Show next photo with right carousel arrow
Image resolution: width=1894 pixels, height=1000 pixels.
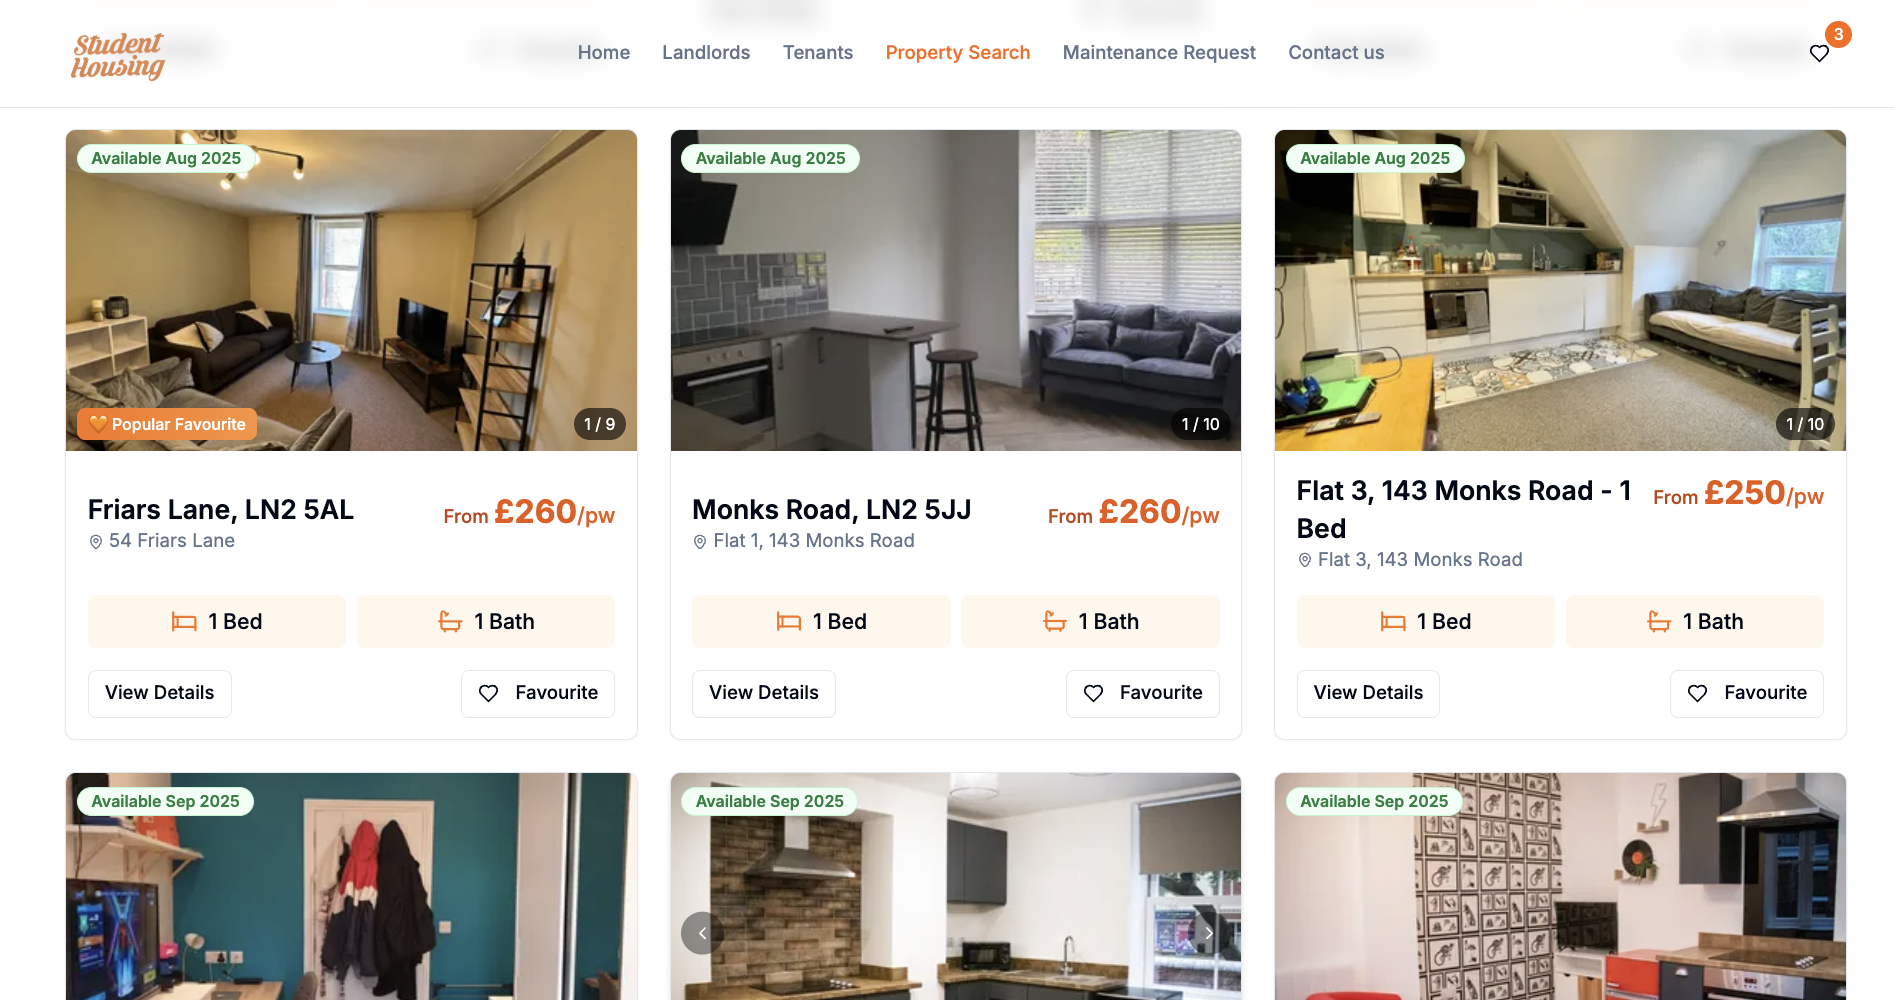click(x=1209, y=933)
